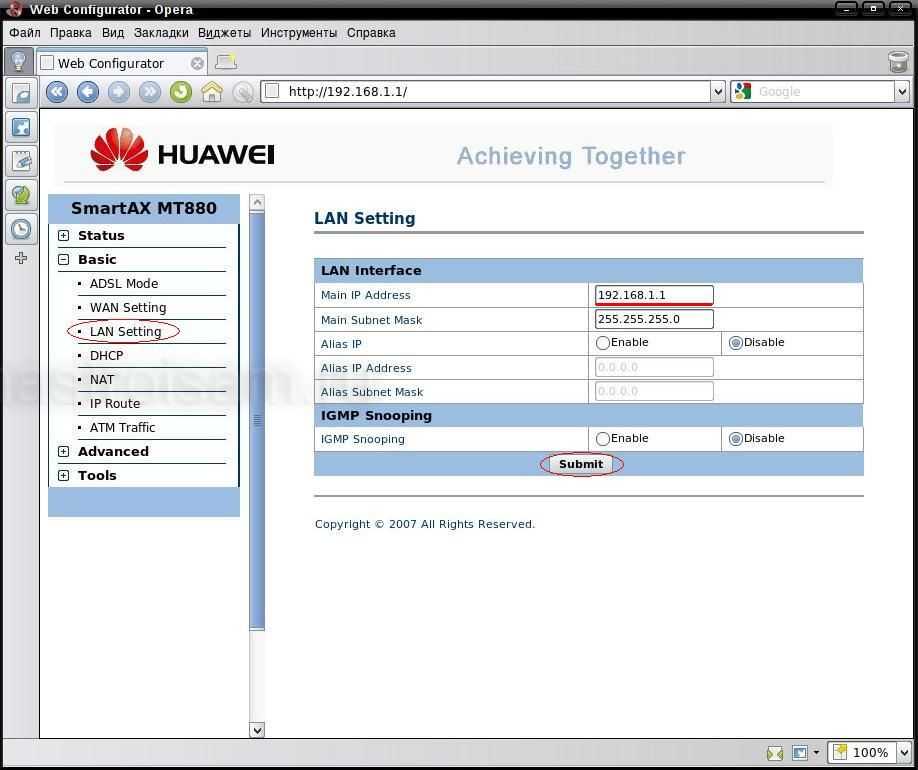This screenshot has width=918, height=770.
Task: Open the search engine dropdown arrow
Action: (x=902, y=91)
